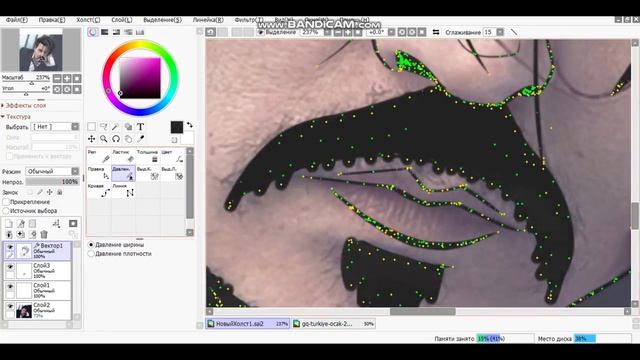
Task: Select the Eyedropper tool
Action: pos(140,139)
